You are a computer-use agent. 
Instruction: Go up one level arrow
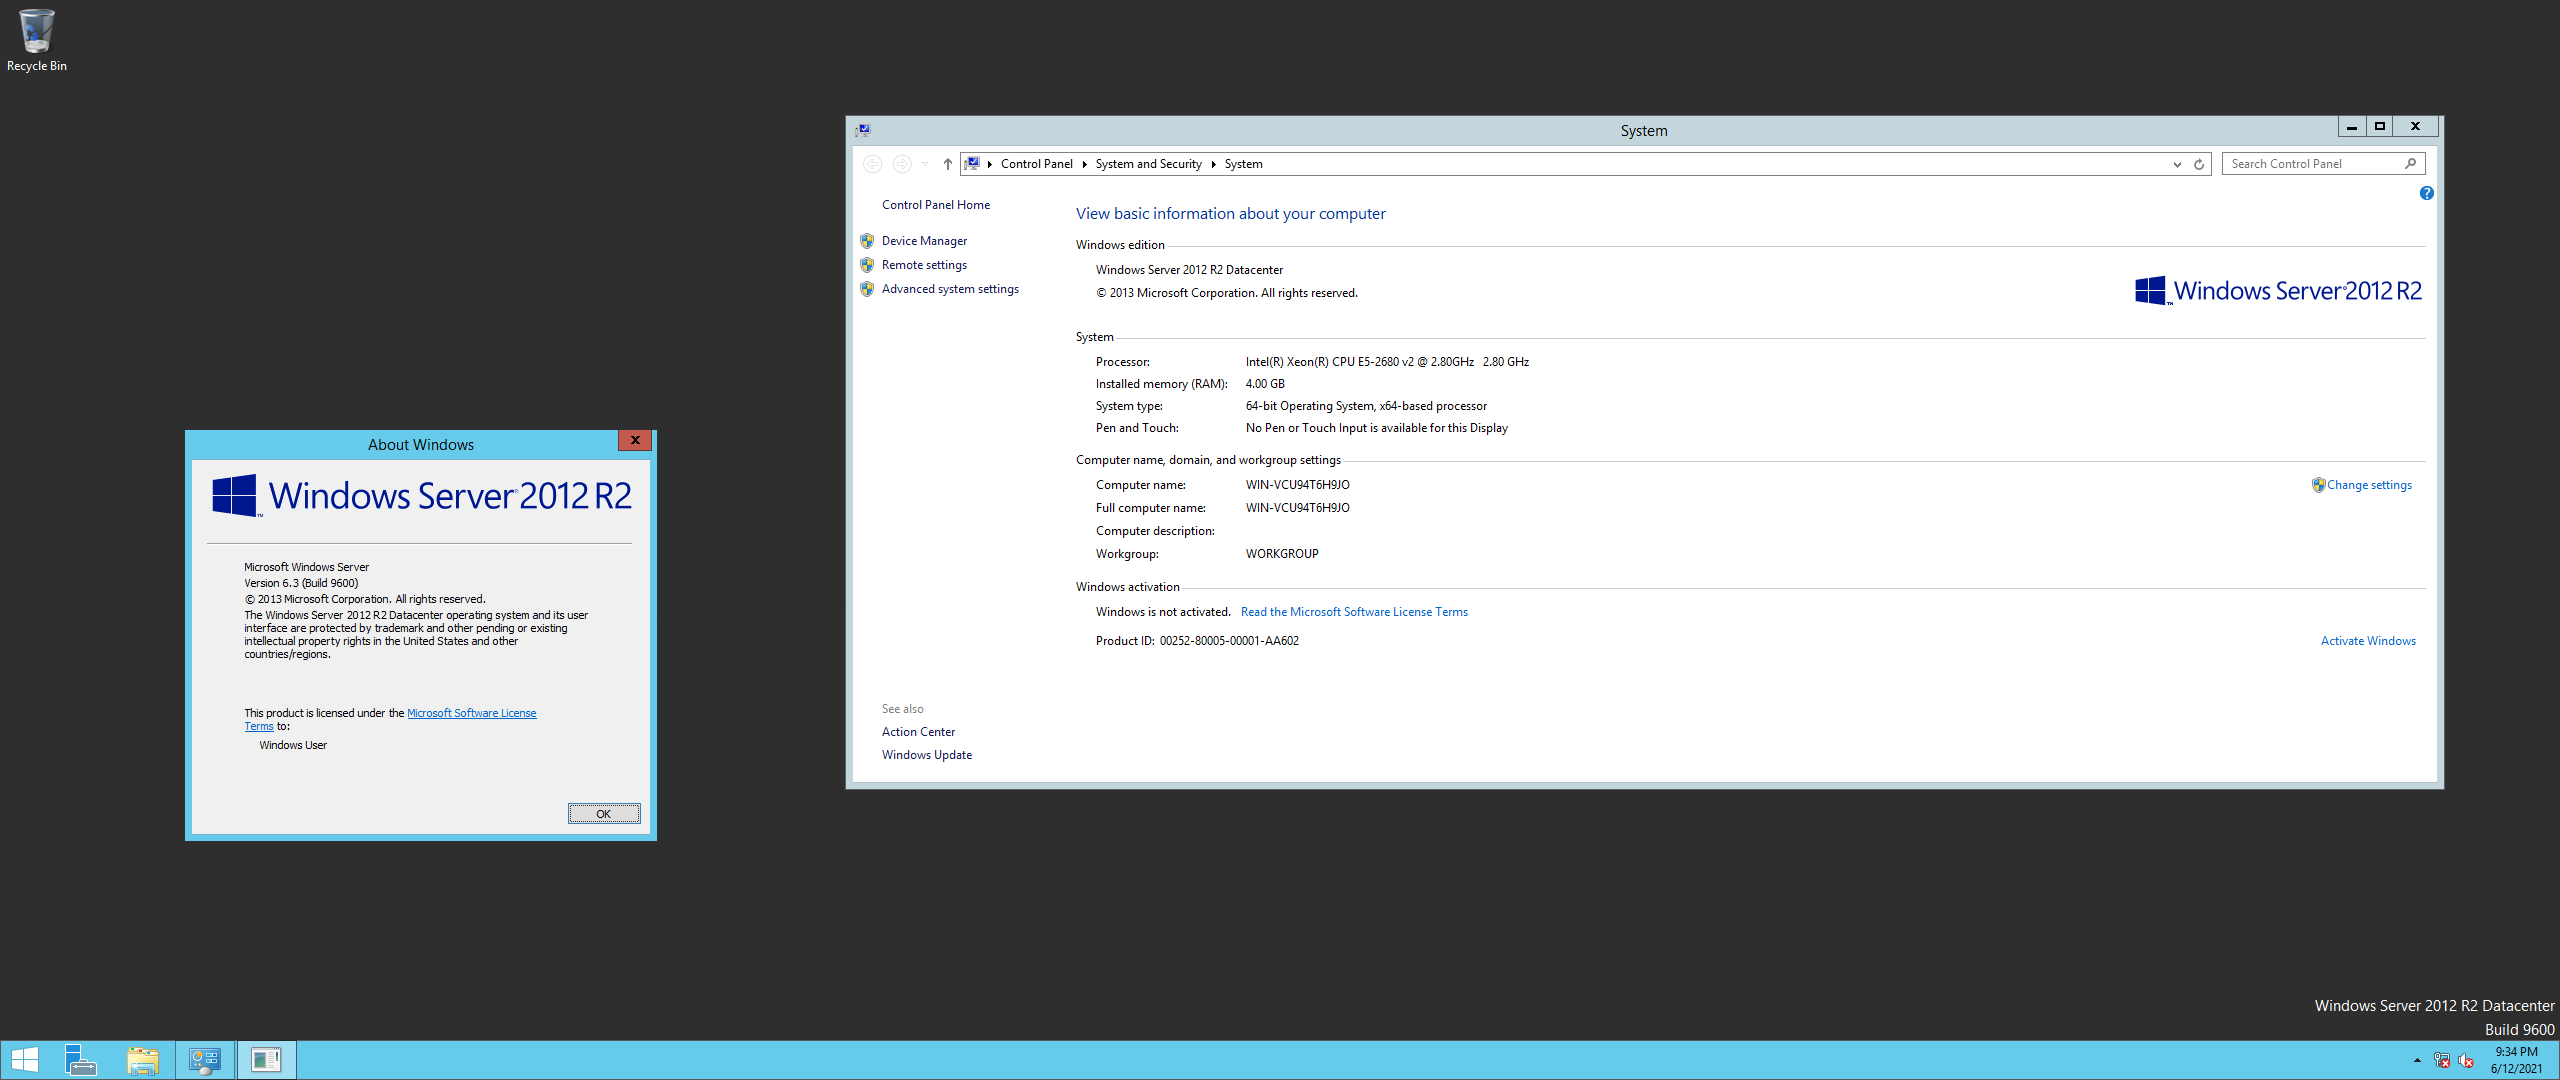[948, 164]
